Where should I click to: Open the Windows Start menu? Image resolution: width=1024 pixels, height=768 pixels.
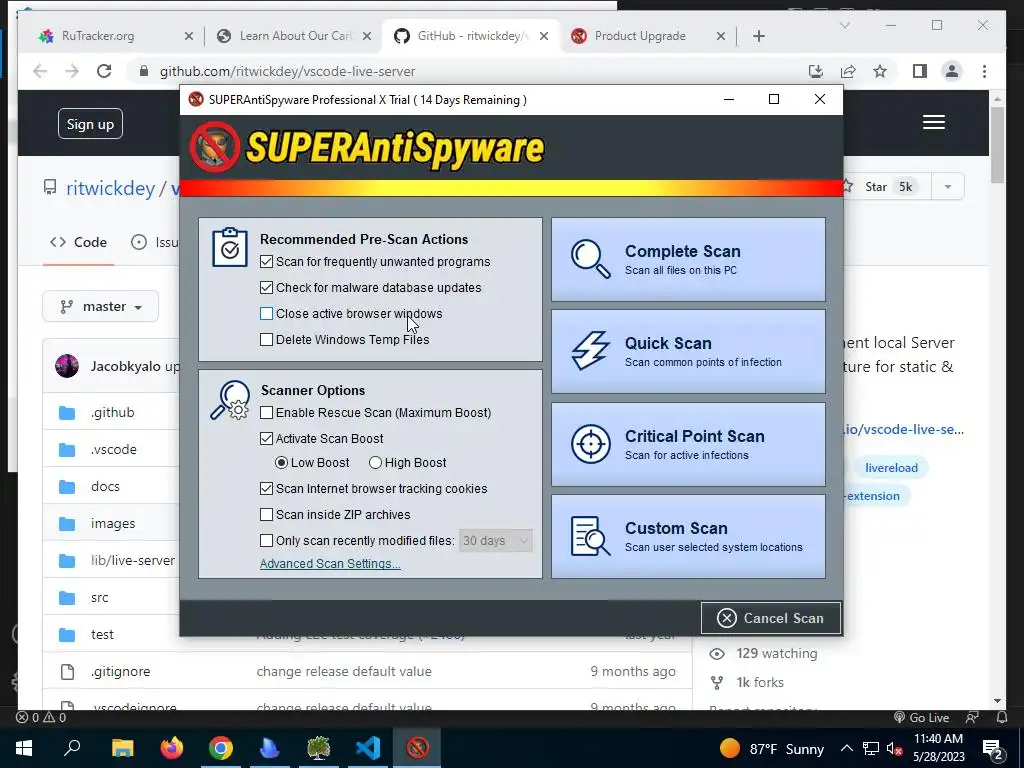(x=24, y=748)
